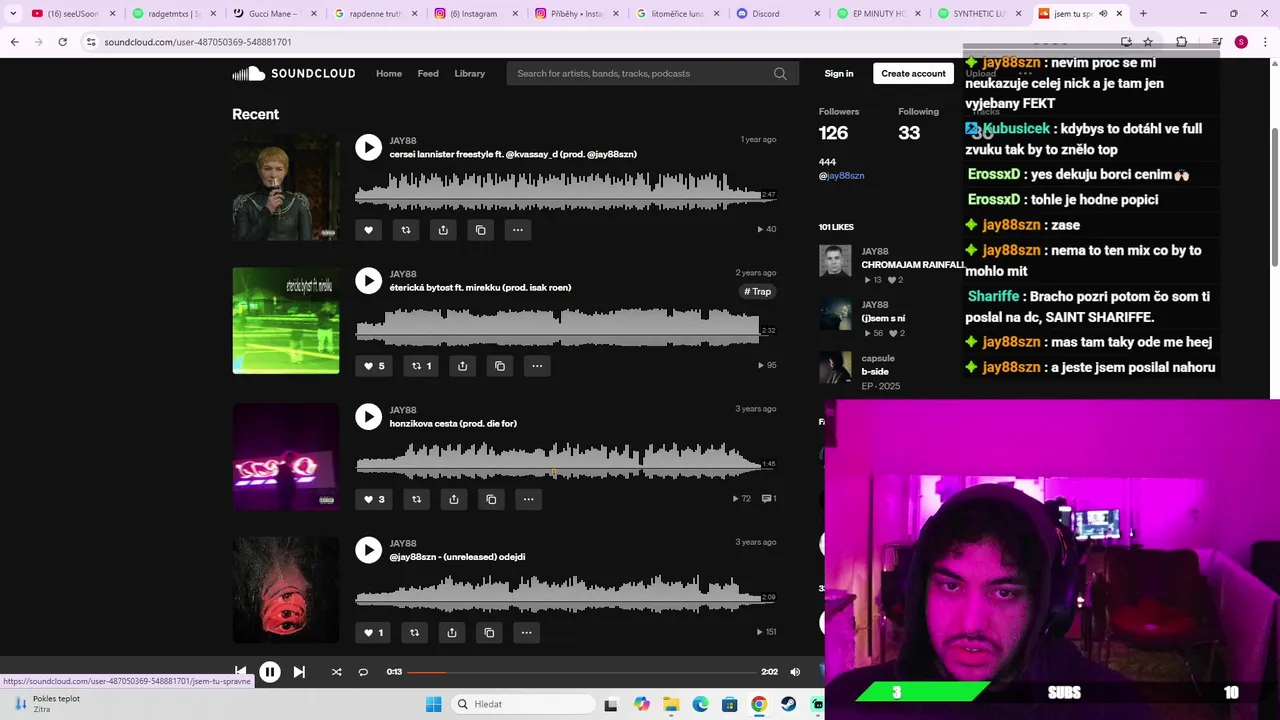Image resolution: width=1280 pixels, height=720 pixels.
Task: Share the honzikova cesta track
Action: 454,499
